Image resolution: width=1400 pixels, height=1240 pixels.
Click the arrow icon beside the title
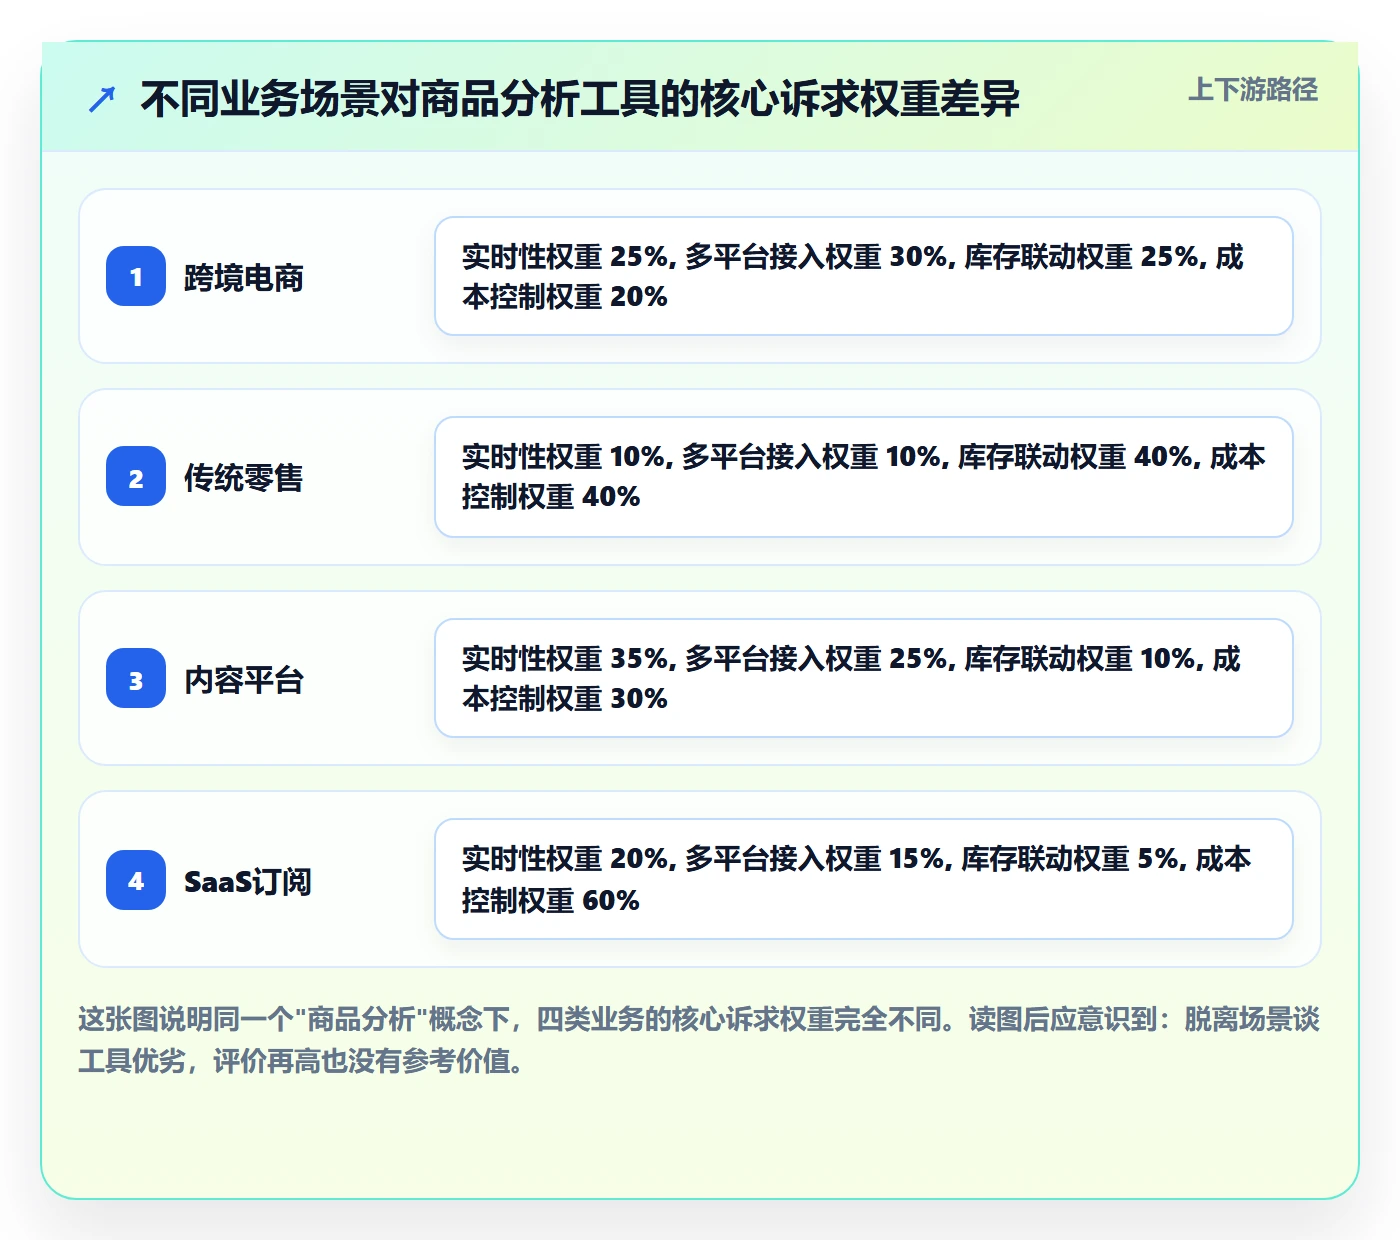[x=102, y=99]
